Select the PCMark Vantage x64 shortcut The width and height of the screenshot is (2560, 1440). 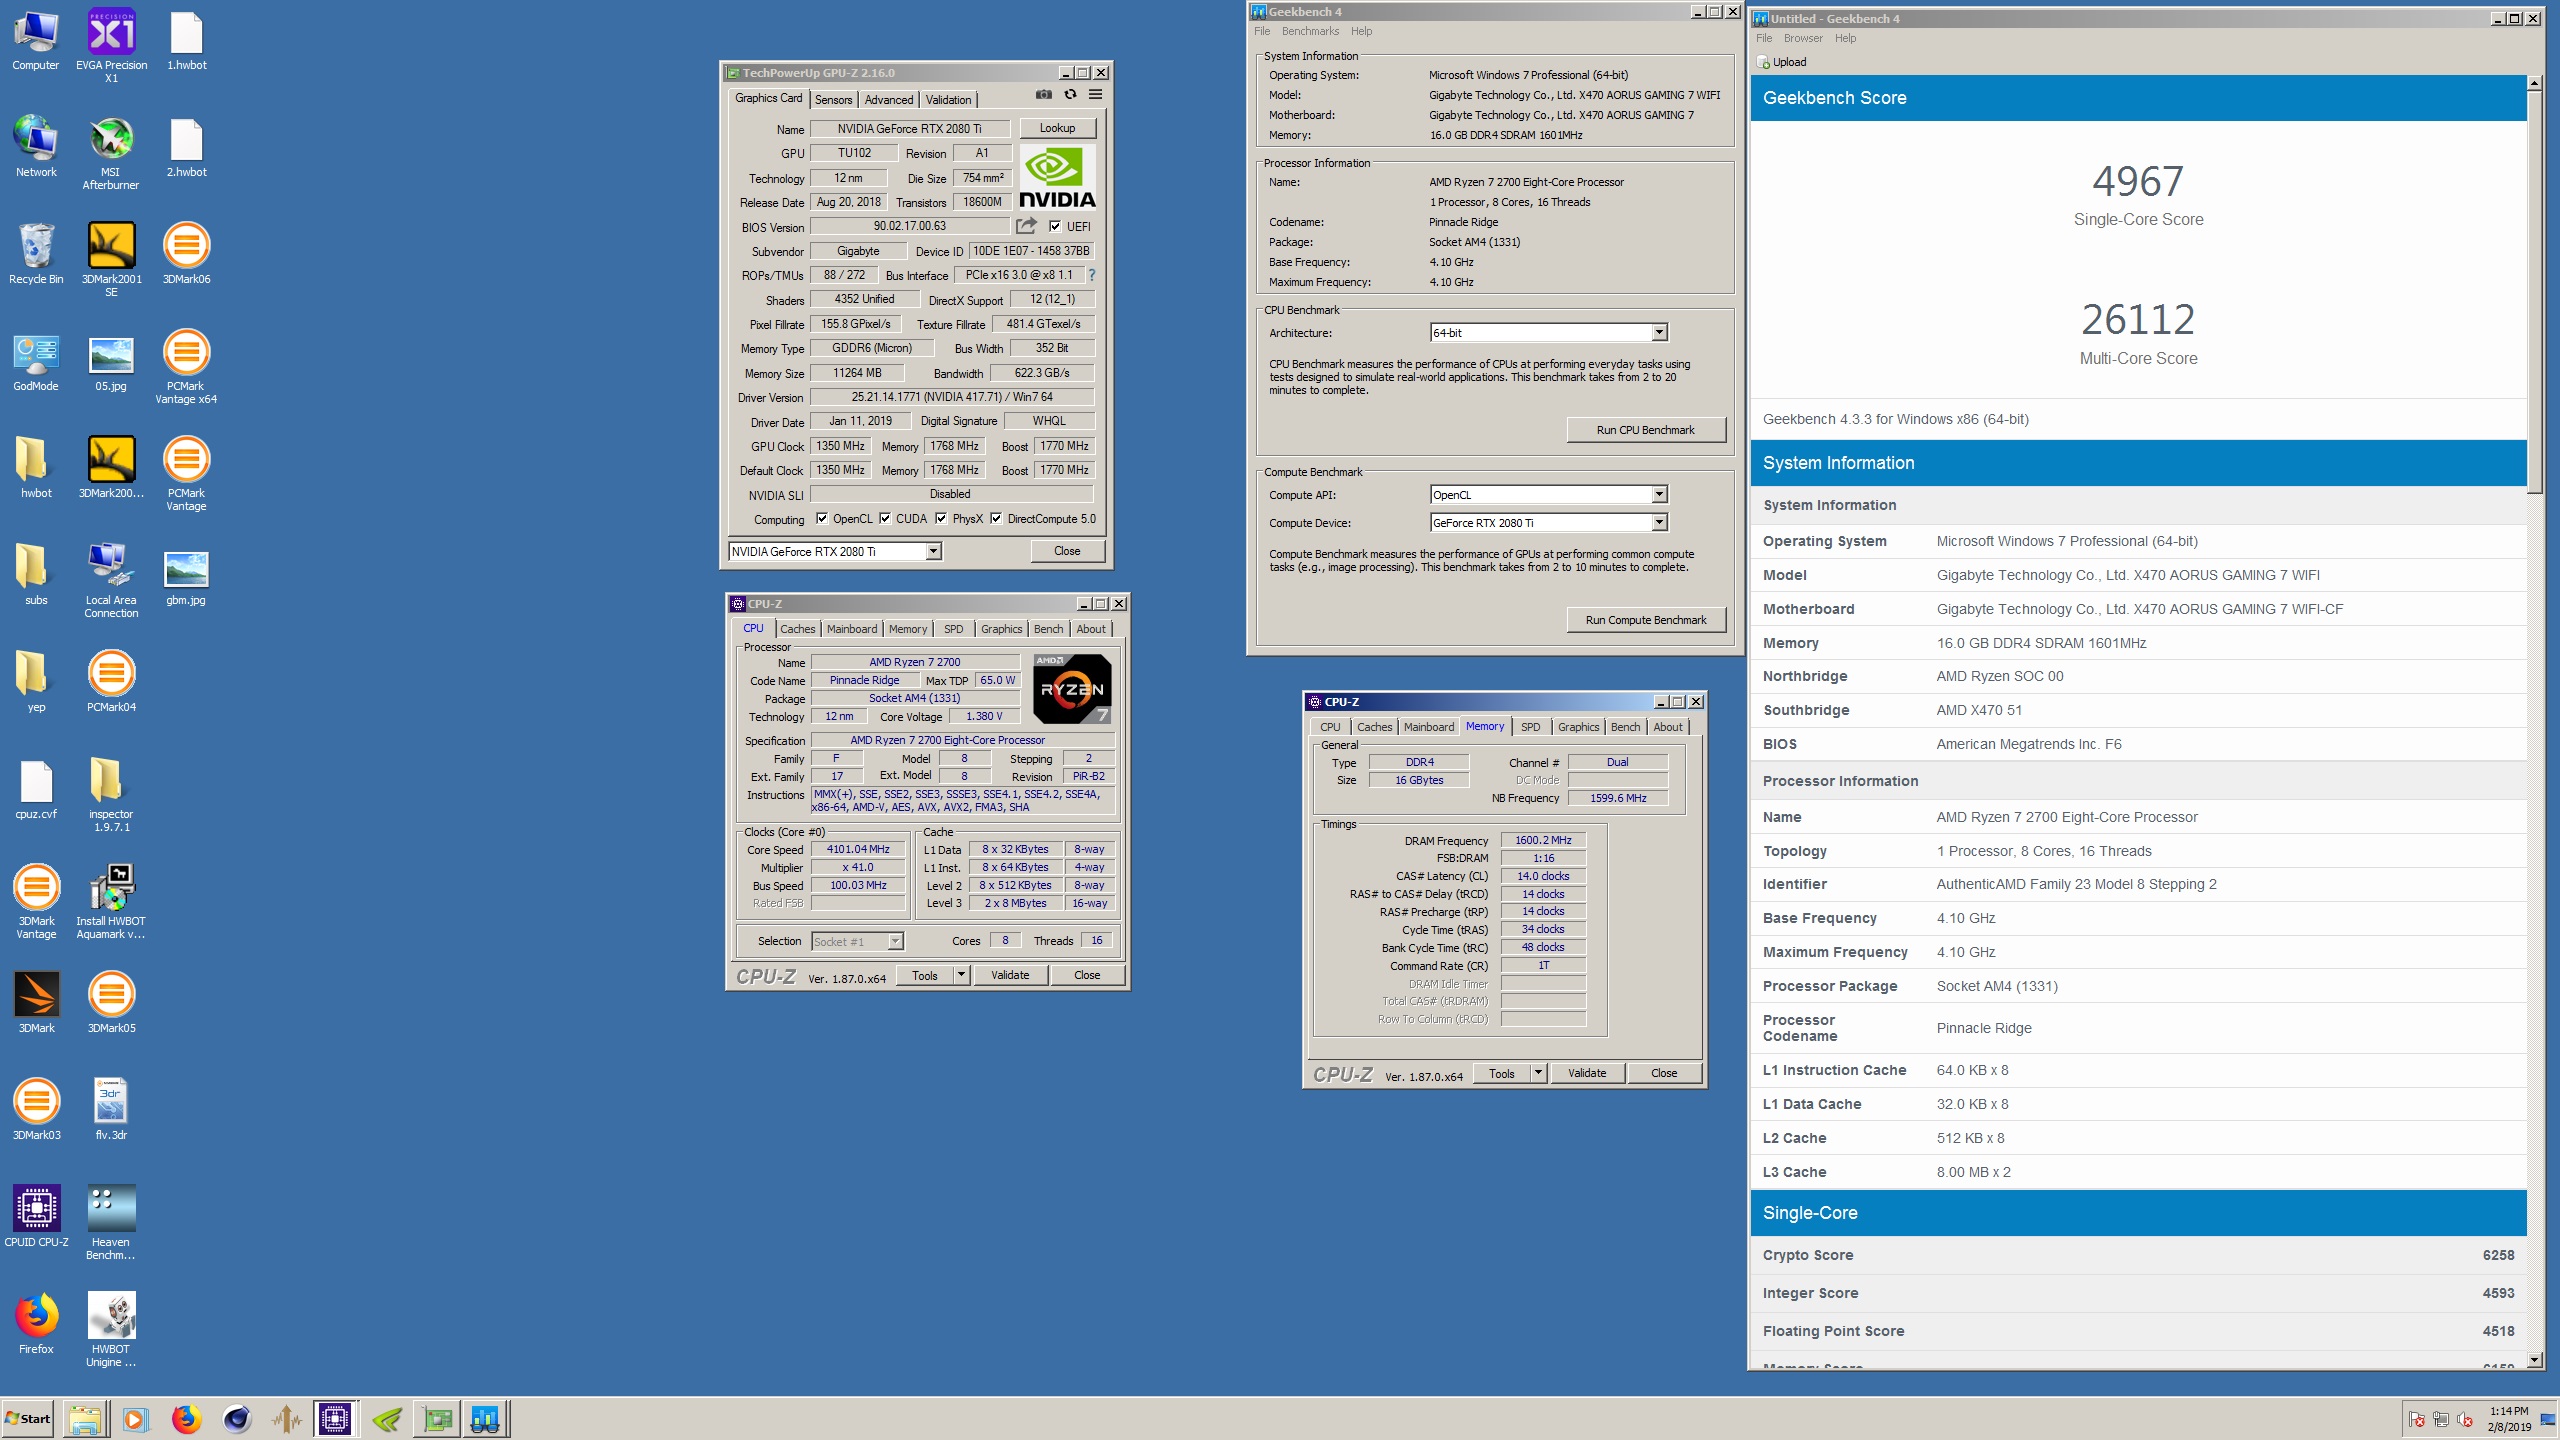[x=186, y=366]
